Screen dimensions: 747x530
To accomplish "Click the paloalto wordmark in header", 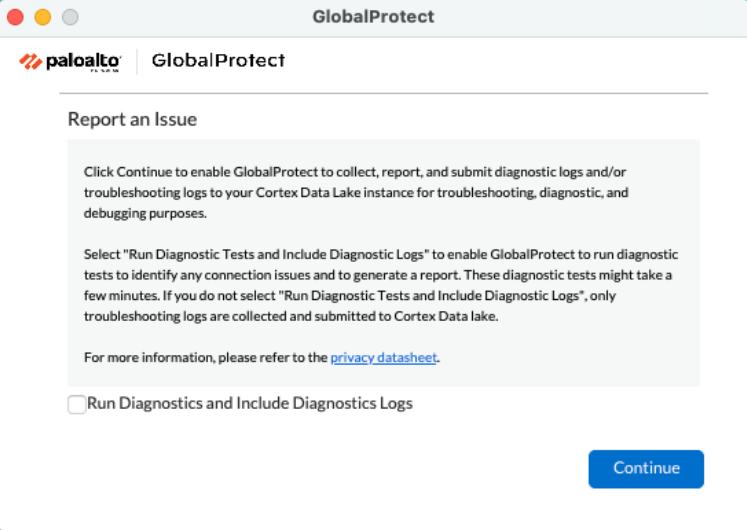I will pyautogui.click(x=83, y=61).
